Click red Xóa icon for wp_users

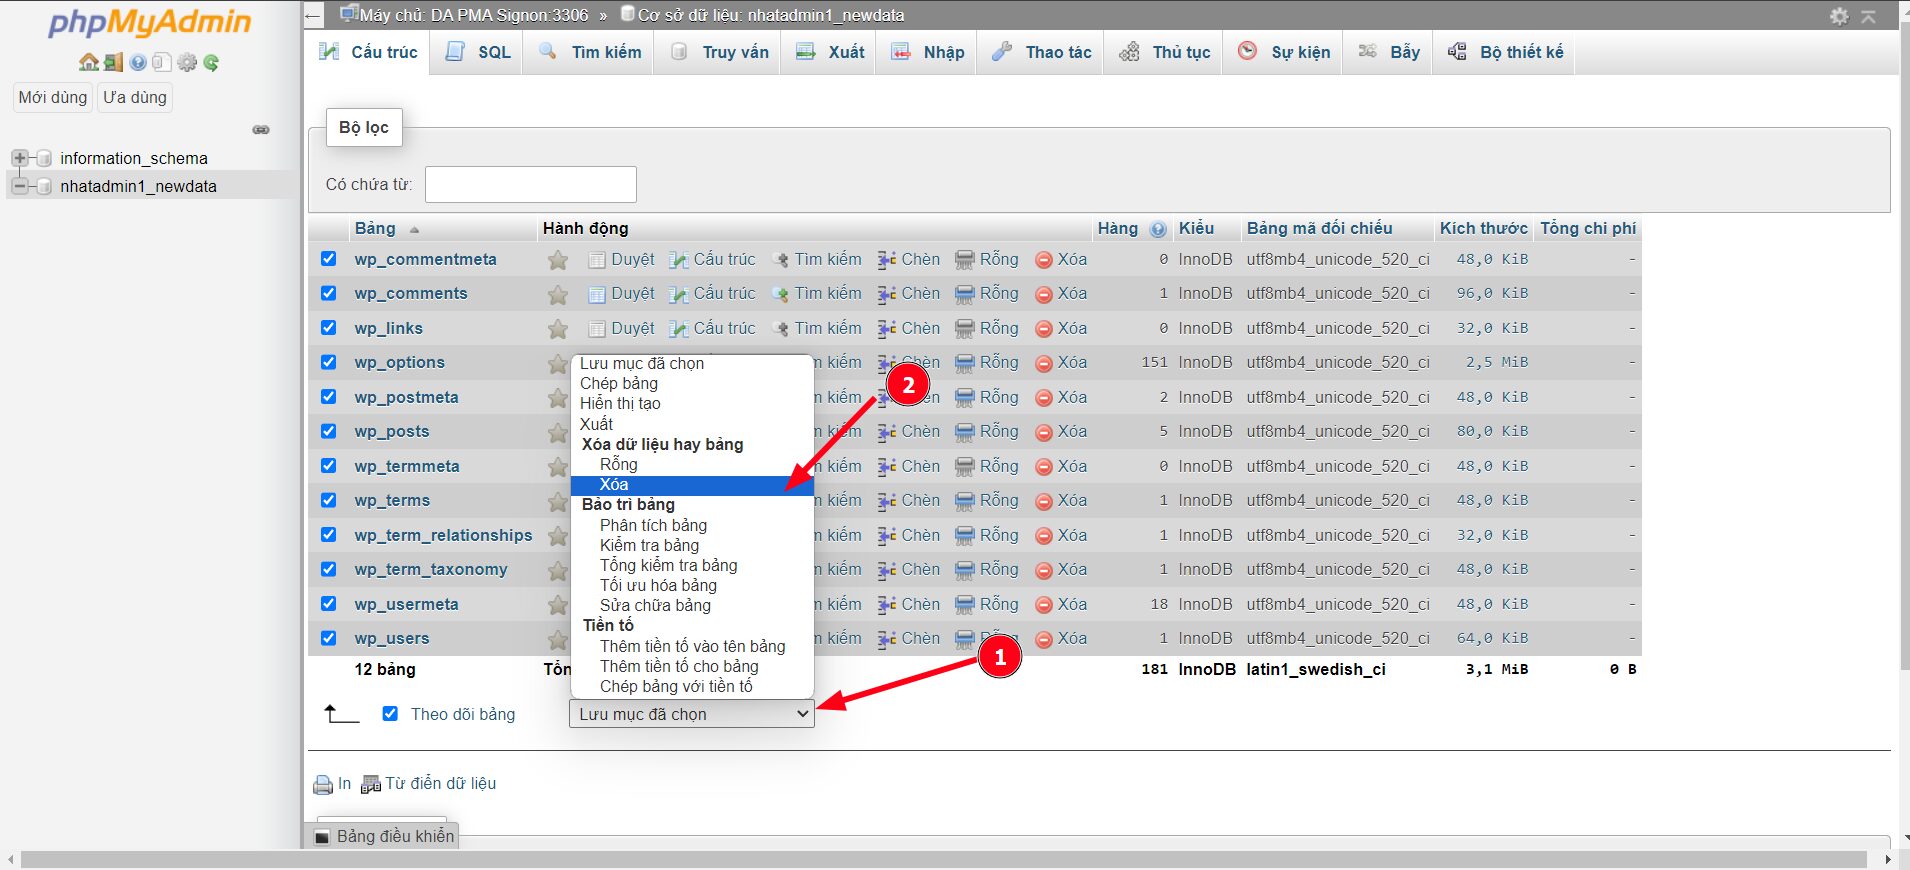1044,639
